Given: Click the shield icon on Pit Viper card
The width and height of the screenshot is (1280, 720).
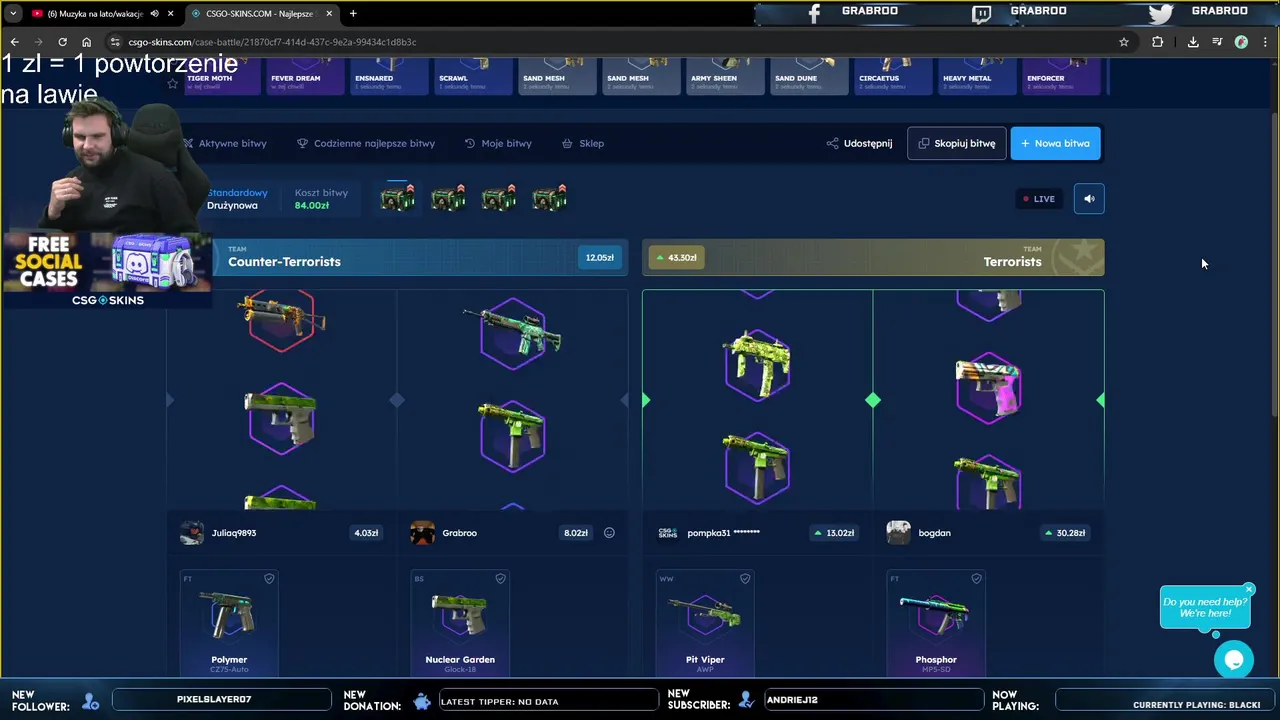Looking at the screenshot, I should [x=745, y=578].
